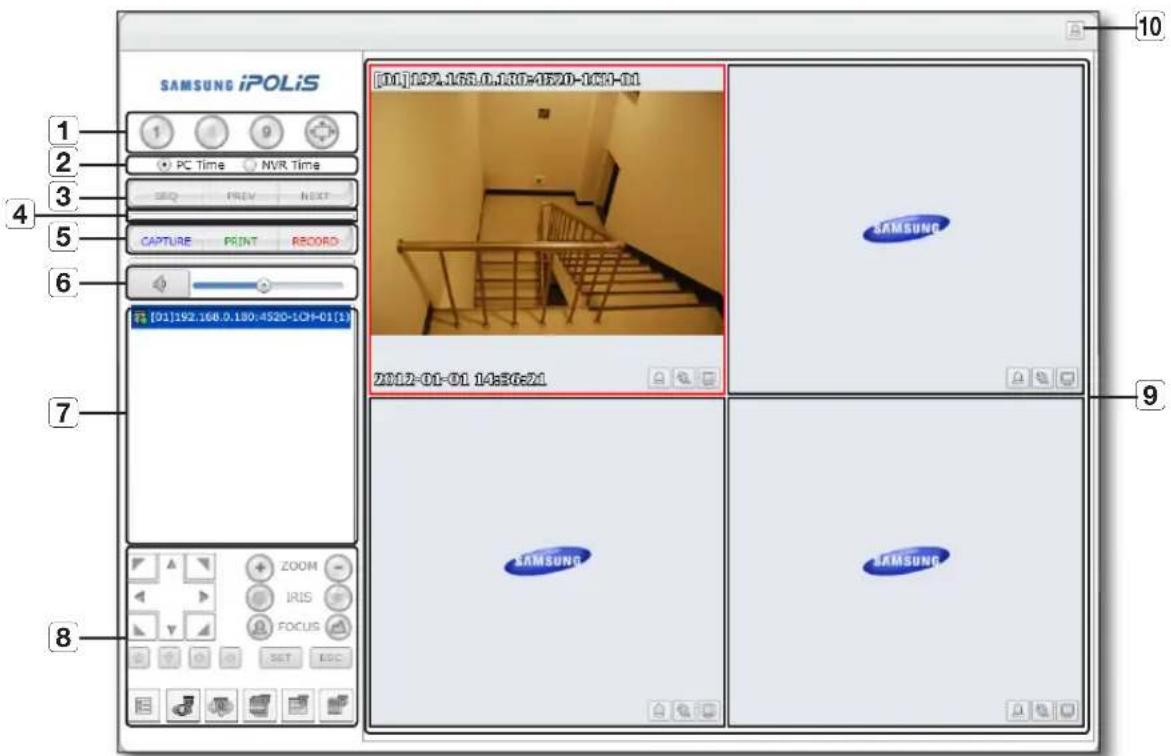Image resolution: width=1171 pixels, height=756 pixels.
Task: Pan the camera up with the up arrow
Action: [172, 566]
